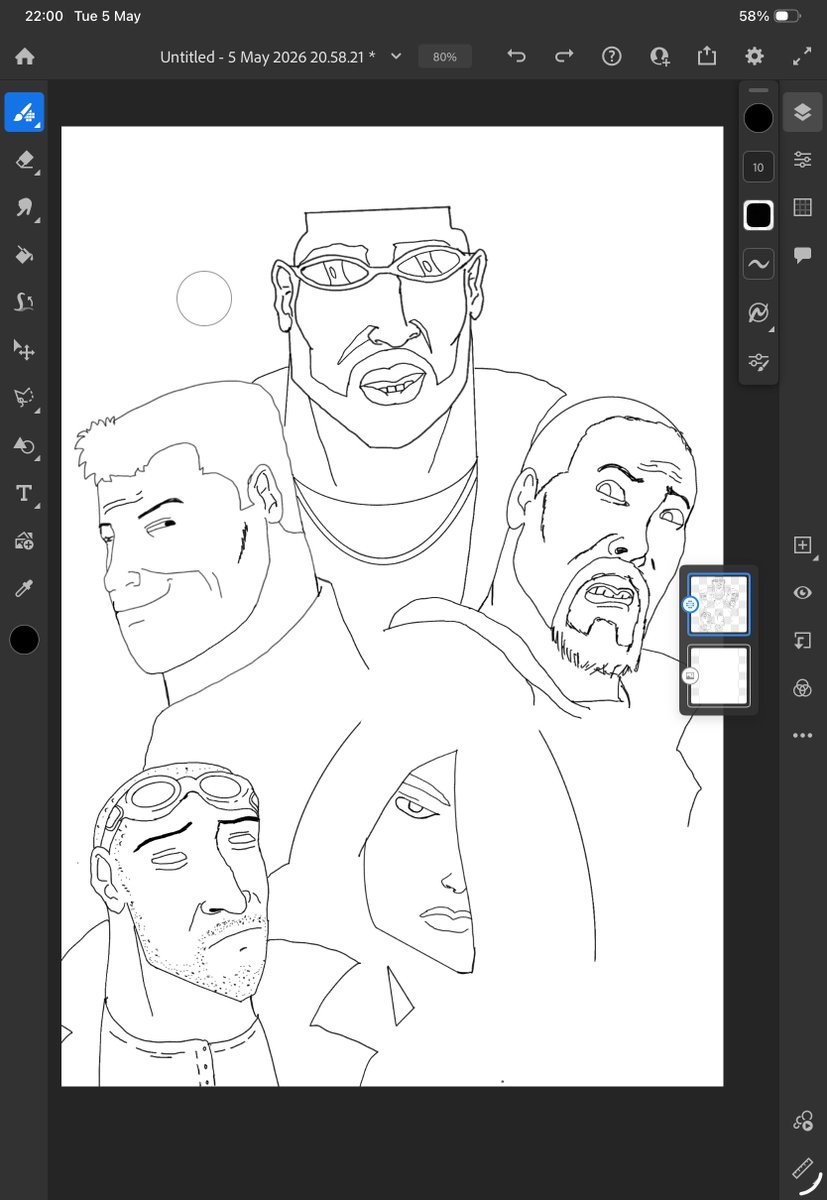Viewport: 827px width, 1200px height.
Task: Toggle the compact Layers view
Action: point(802,113)
